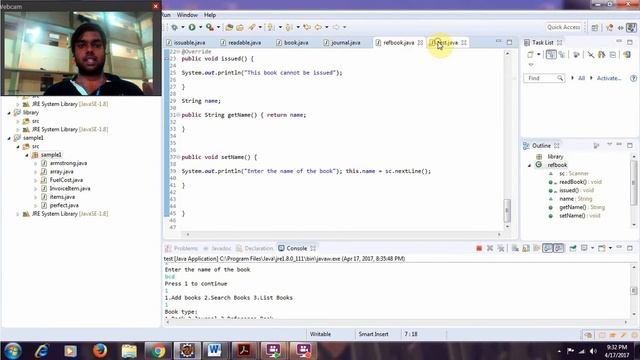640x360 pixels.
Task: Click the help question mark in Task List
Action: click(x=633, y=78)
